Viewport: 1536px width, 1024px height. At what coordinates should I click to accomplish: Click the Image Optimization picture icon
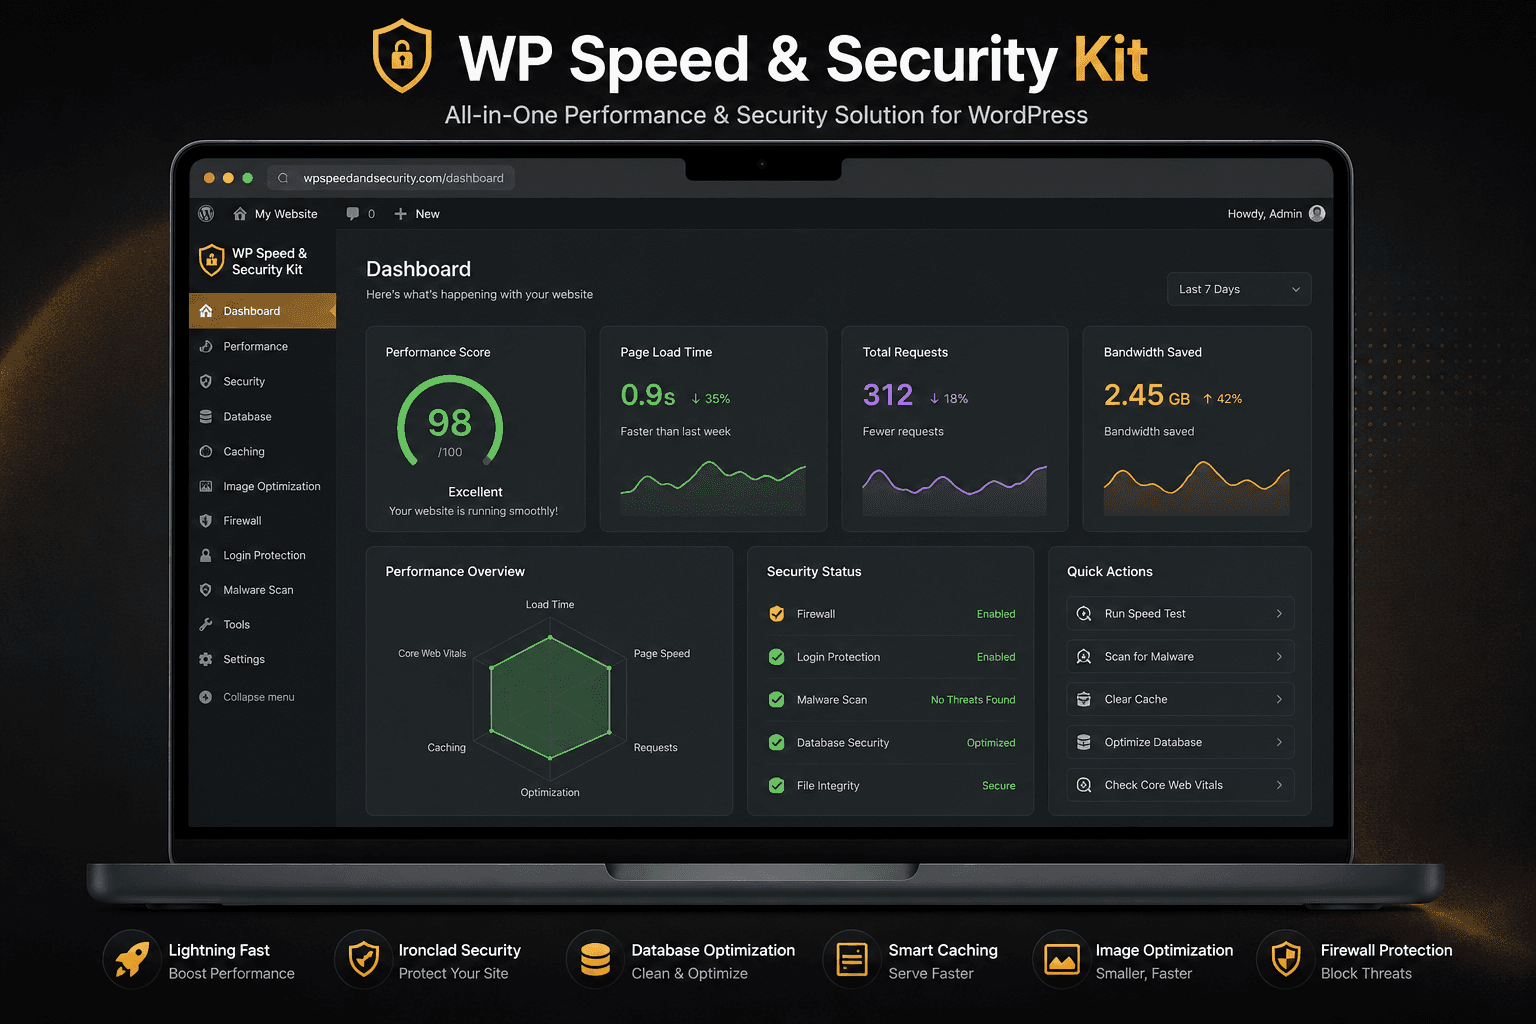click(206, 486)
